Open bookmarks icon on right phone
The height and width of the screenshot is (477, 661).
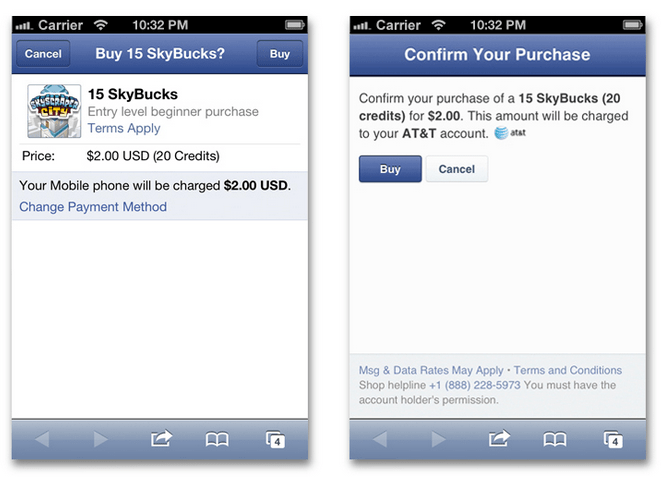pyautogui.click(x=555, y=439)
